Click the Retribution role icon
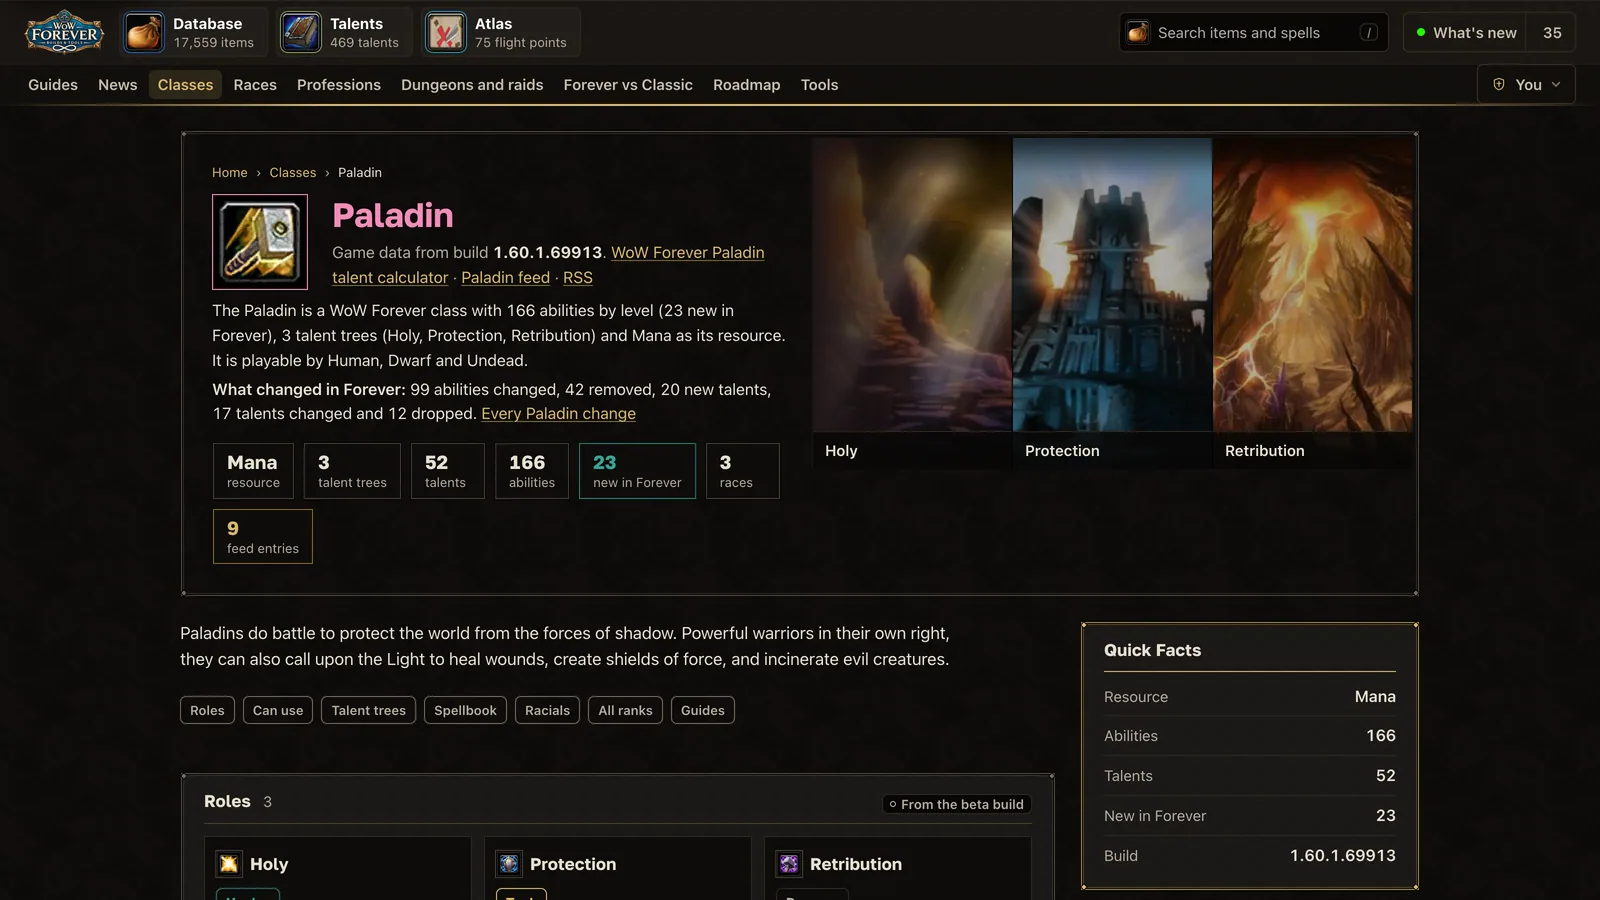 pyautogui.click(x=789, y=864)
